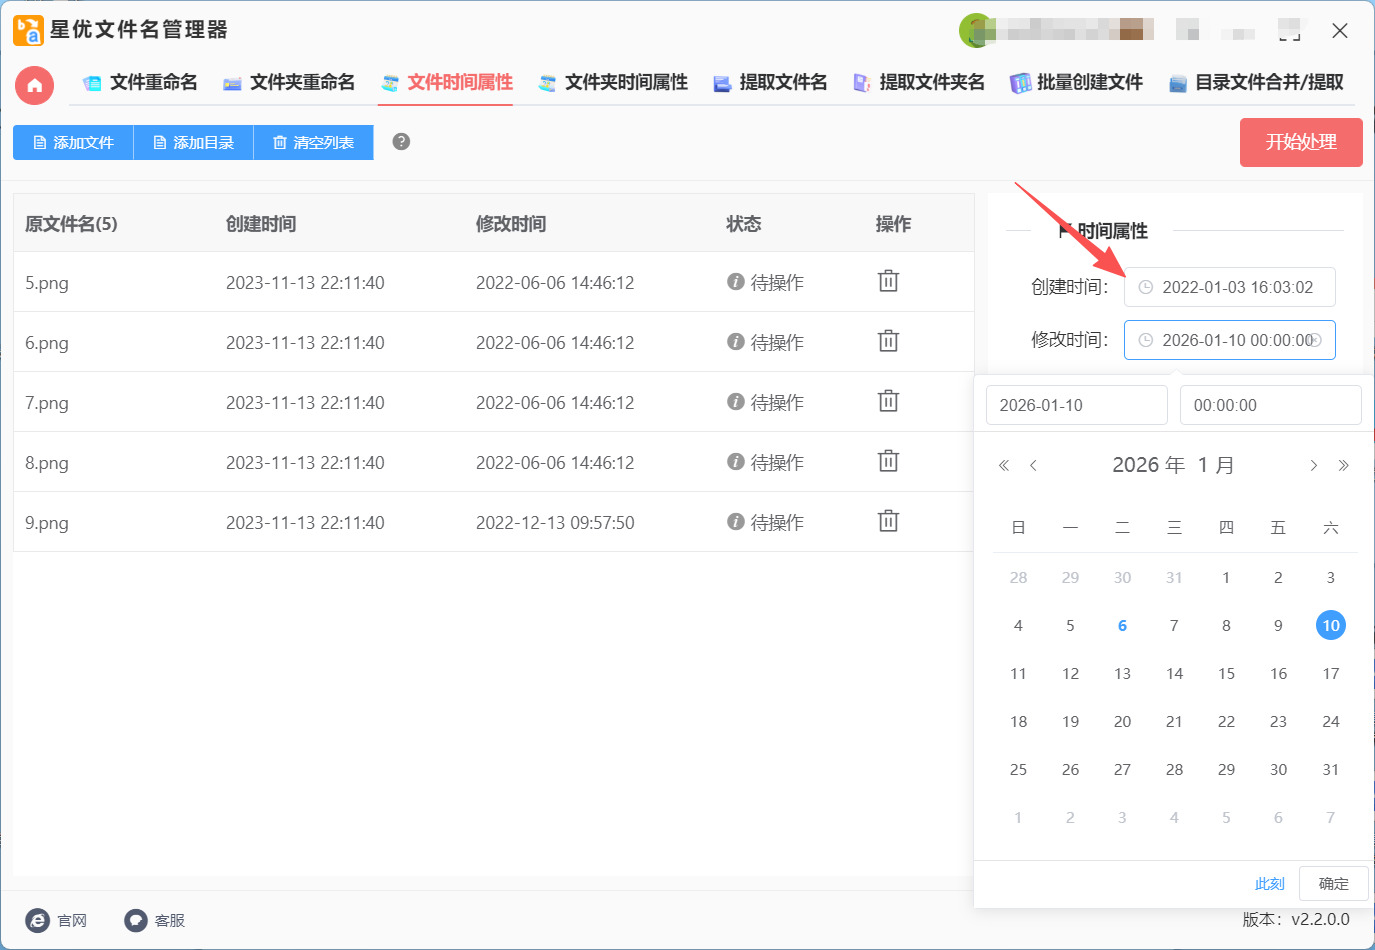The image size is (1375, 950).
Task: Remove 7.png using its trash icon
Action: pos(888,402)
